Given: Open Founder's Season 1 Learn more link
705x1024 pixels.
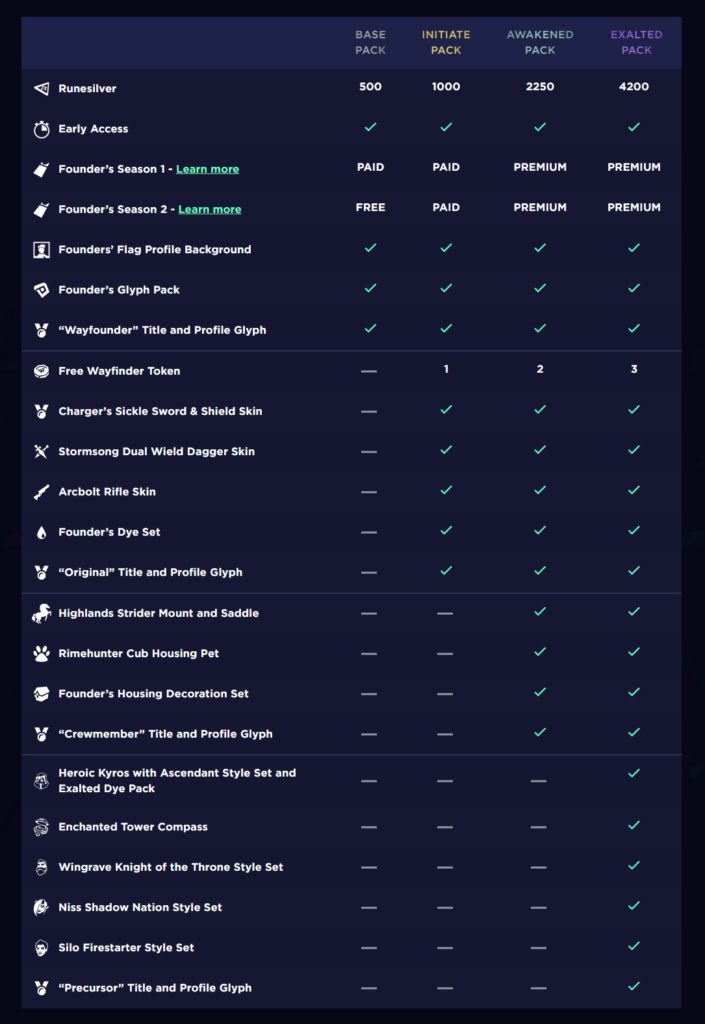Looking at the screenshot, I should tap(207, 169).
